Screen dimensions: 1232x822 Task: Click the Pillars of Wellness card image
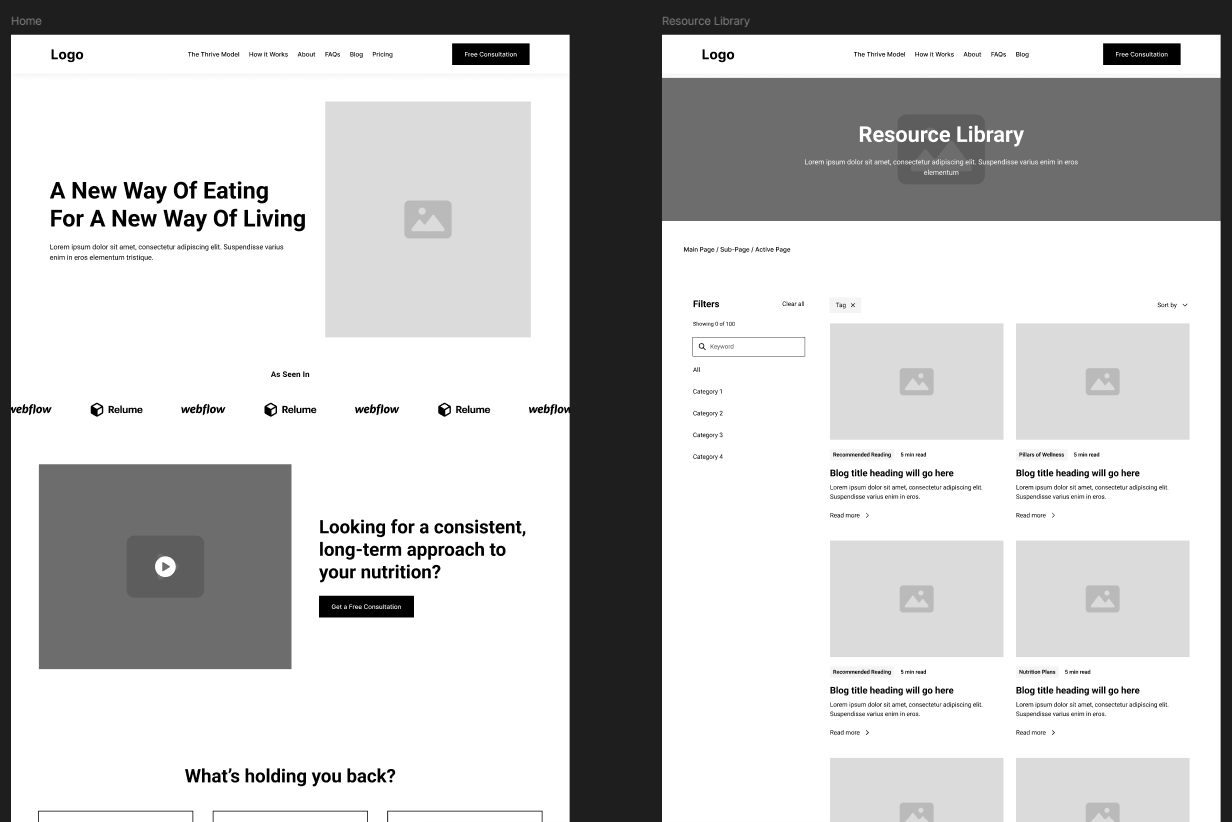coord(1103,381)
